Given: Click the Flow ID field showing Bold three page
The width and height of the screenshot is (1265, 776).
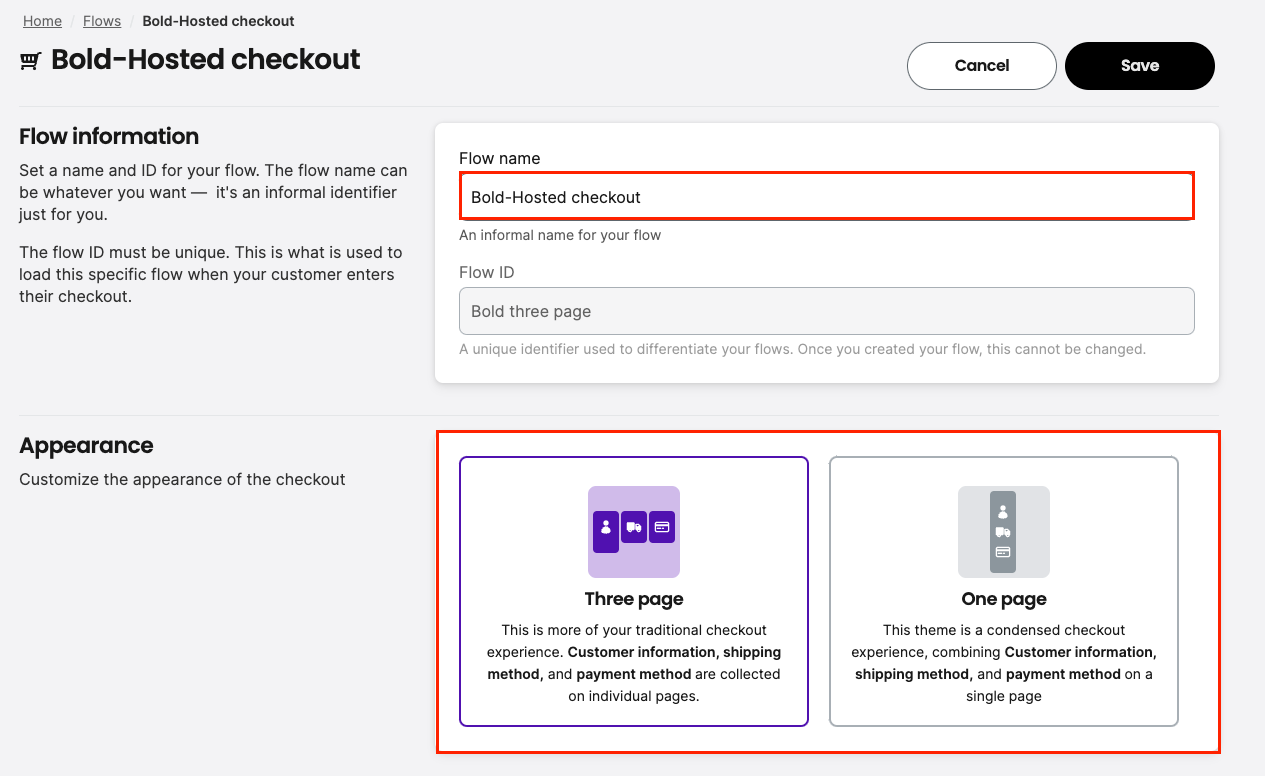Looking at the screenshot, I should coord(825,311).
